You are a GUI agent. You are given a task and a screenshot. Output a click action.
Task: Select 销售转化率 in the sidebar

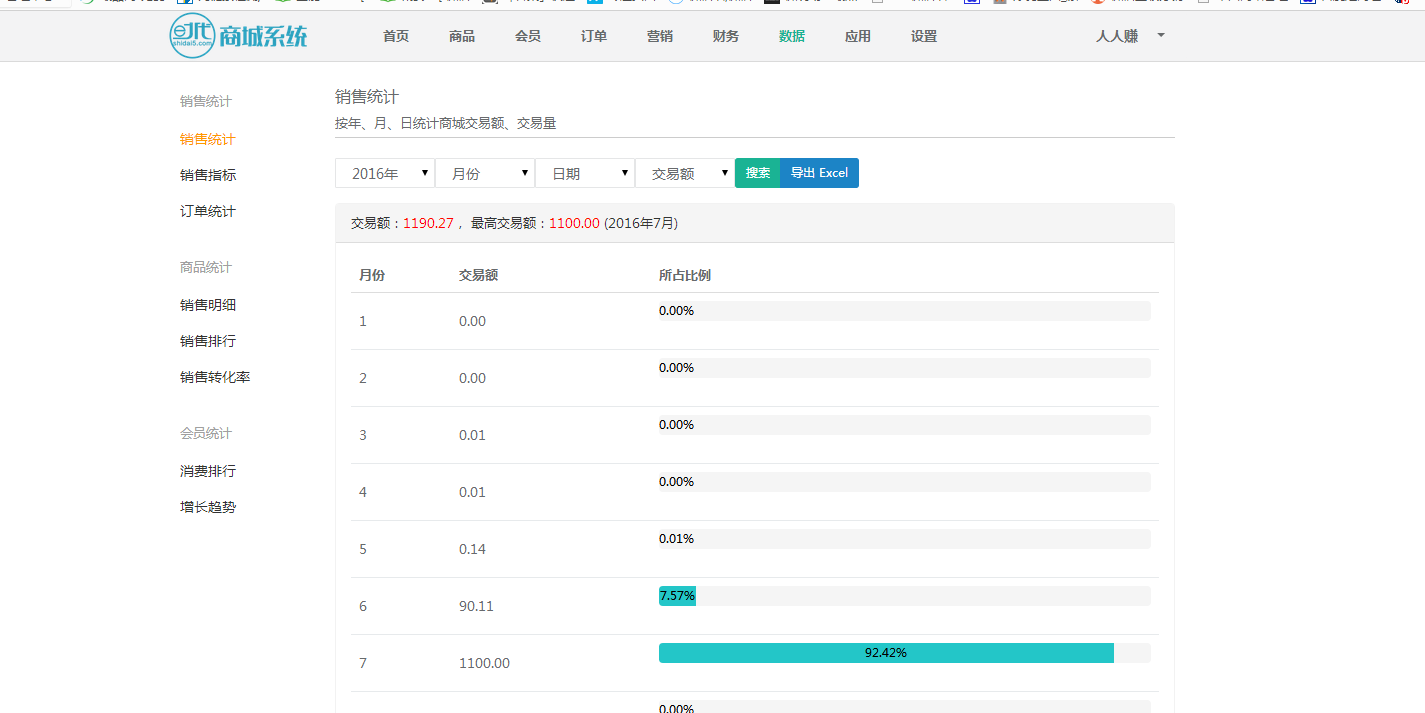pyautogui.click(x=215, y=377)
